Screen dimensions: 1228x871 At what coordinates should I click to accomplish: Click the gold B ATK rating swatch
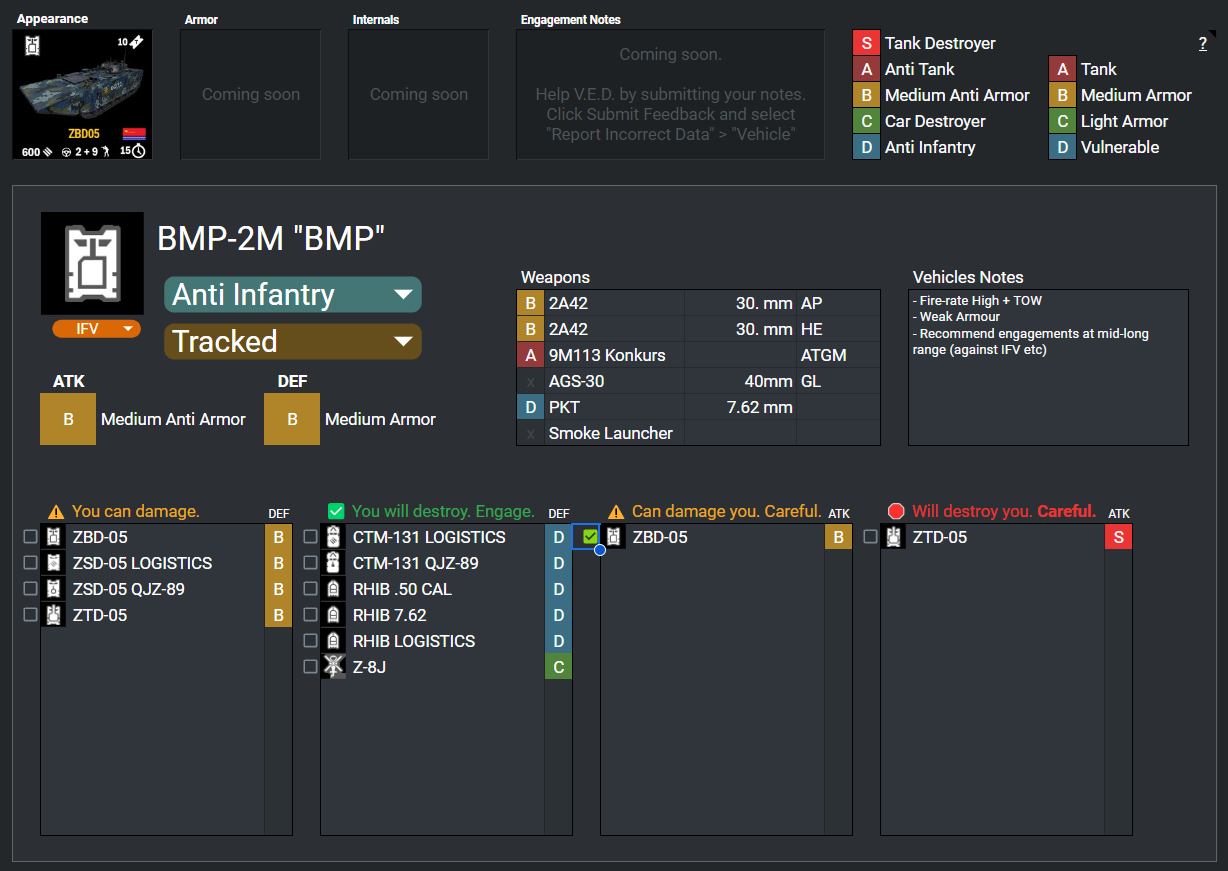click(x=68, y=419)
